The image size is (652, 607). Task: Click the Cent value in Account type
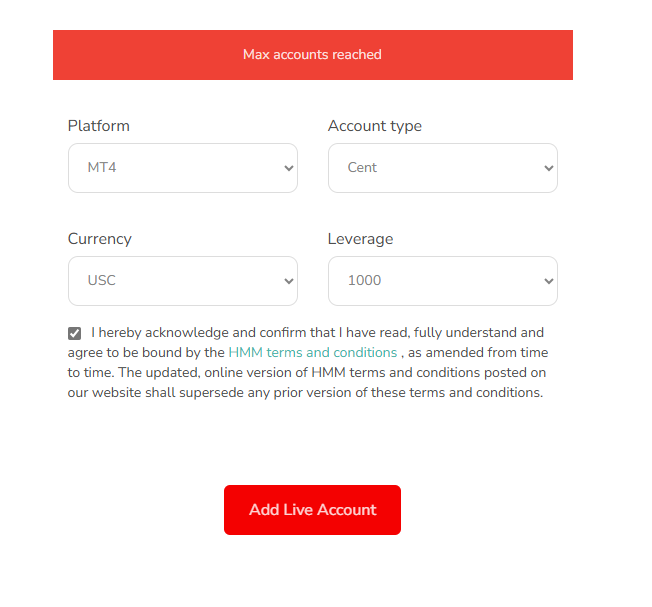click(362, 168)
